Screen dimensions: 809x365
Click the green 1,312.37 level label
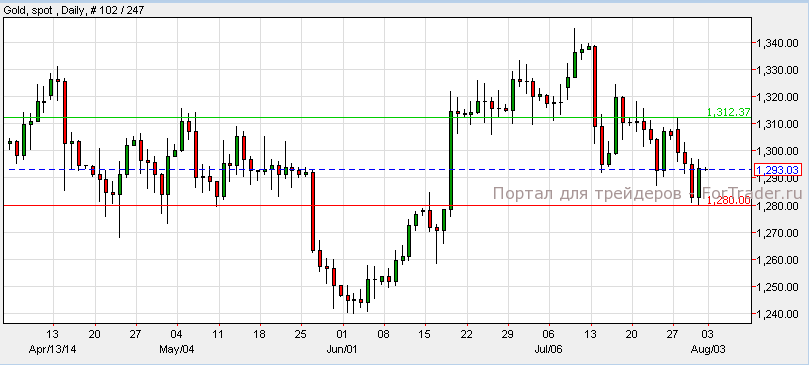(x=729, y=112)
